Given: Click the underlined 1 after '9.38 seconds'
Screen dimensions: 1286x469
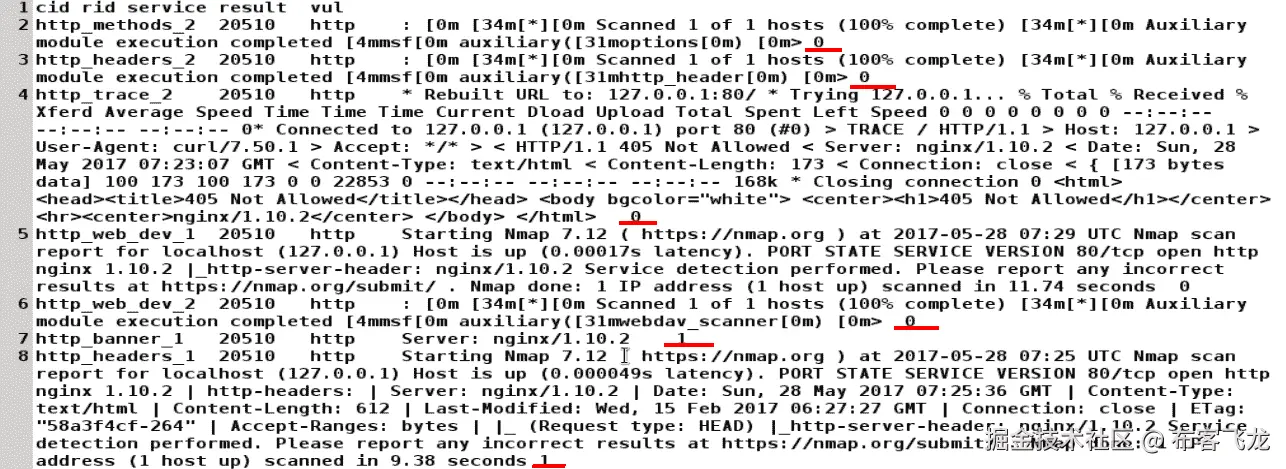Looking at the screenshot, I should pos(543,461).
